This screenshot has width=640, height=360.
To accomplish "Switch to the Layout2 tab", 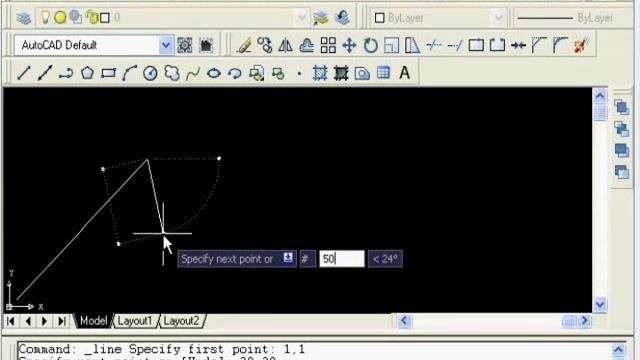I will (x=181, y=321).
